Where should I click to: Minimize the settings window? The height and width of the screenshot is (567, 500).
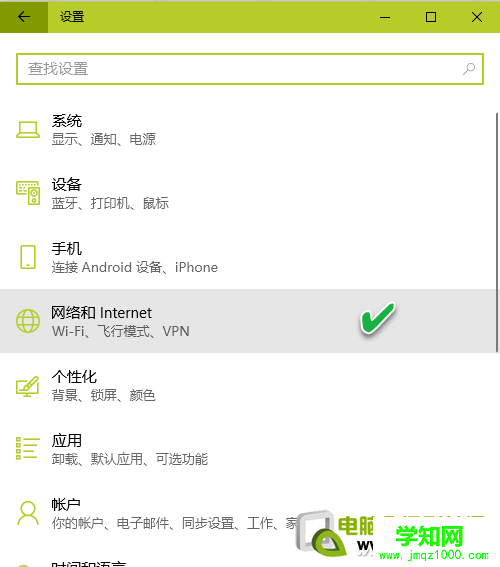tap(385, 17)
